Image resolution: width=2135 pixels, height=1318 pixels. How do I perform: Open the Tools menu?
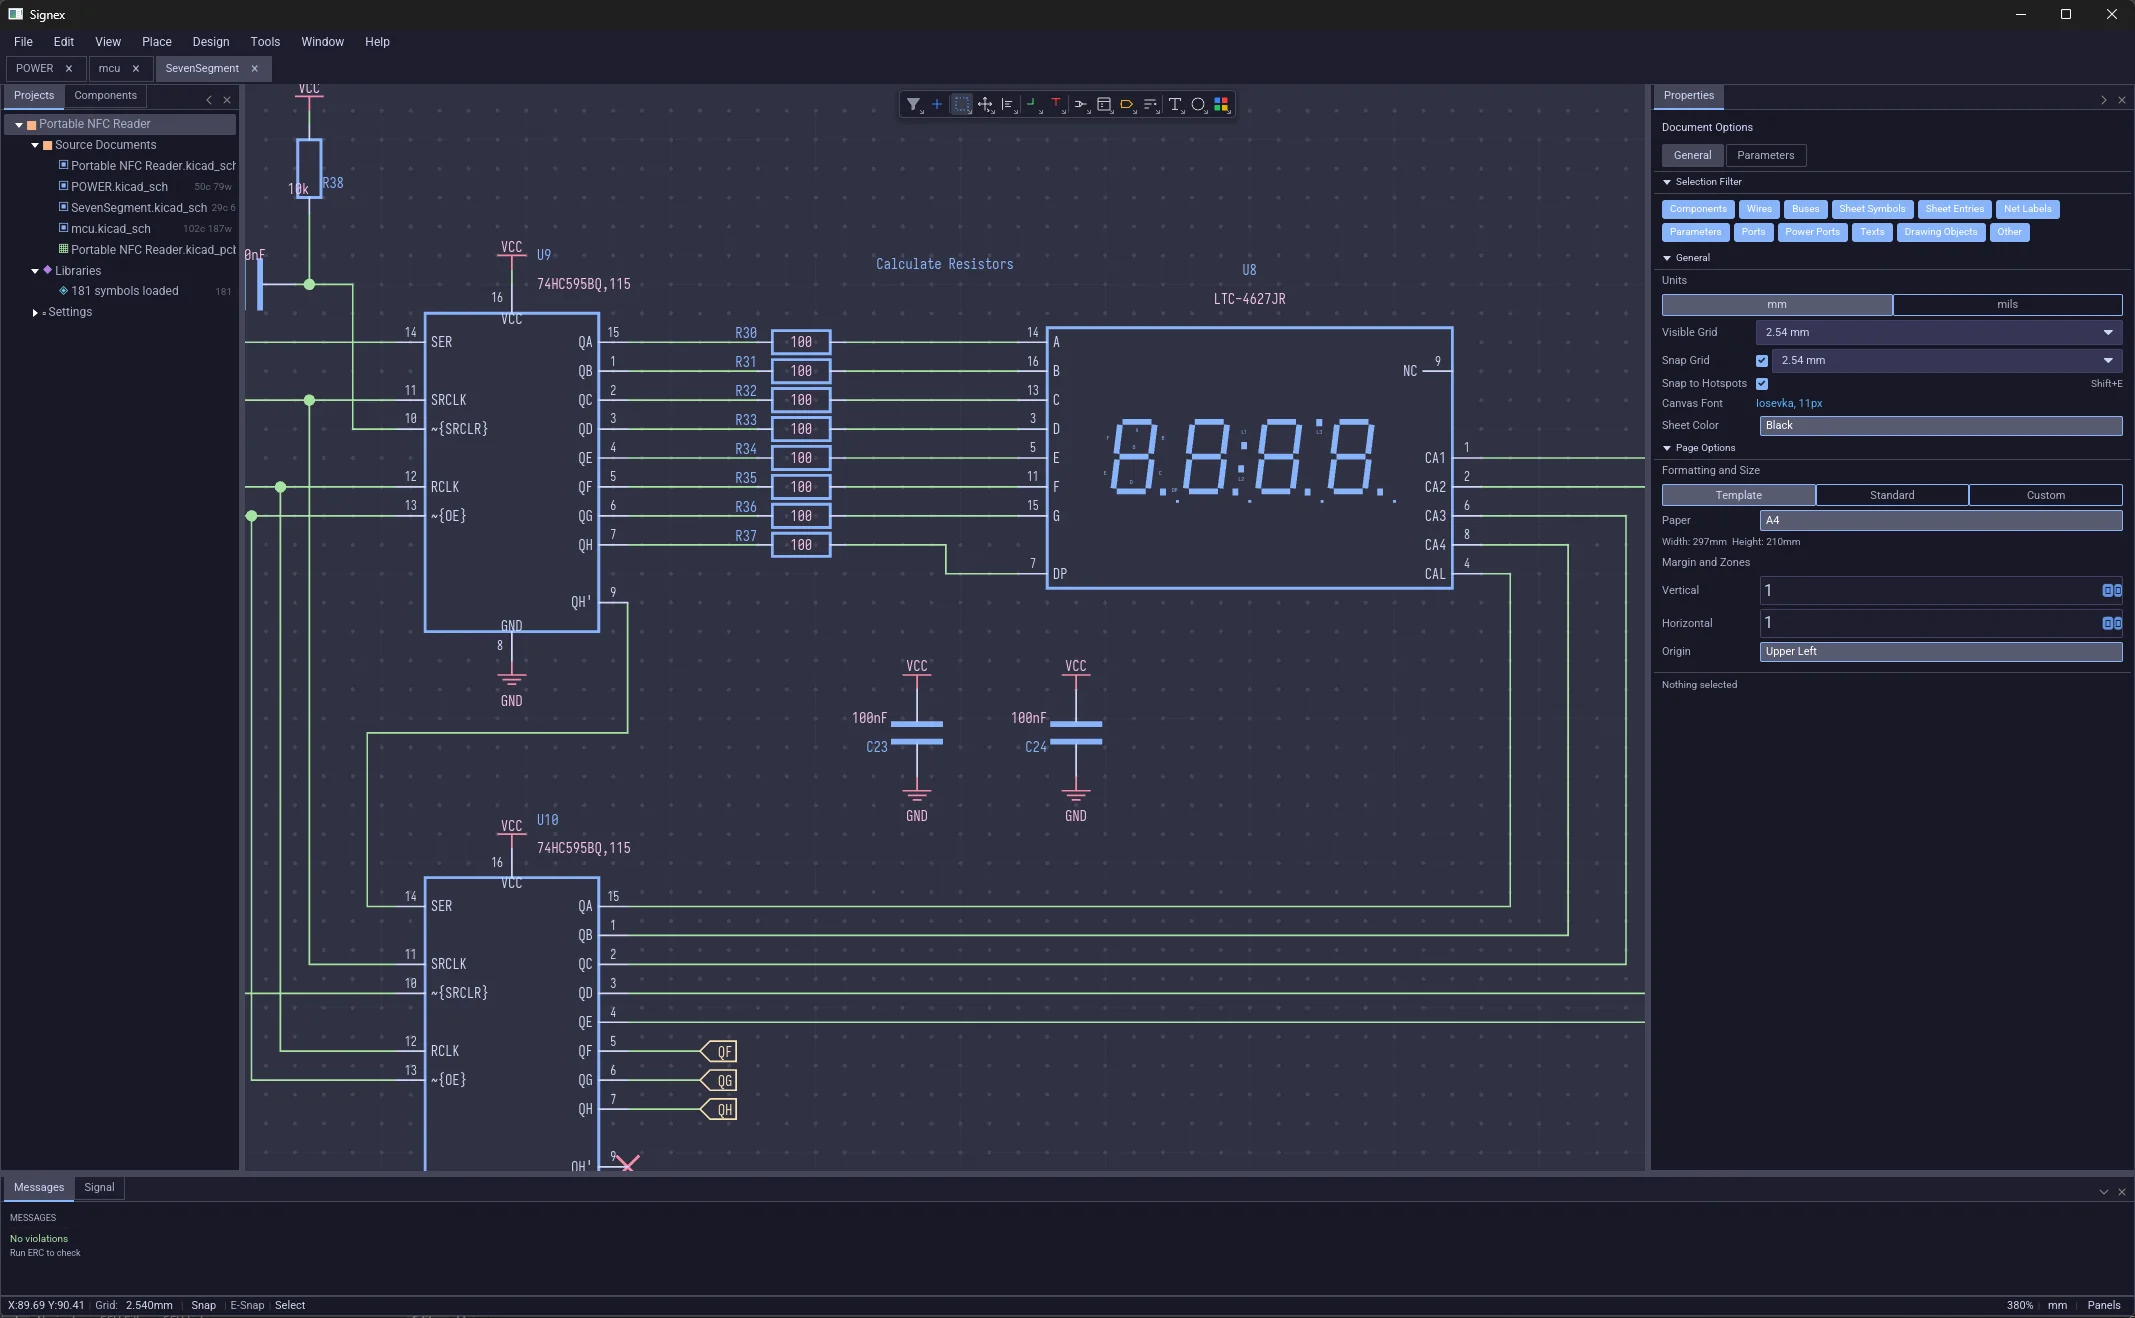tap(265, 42)
